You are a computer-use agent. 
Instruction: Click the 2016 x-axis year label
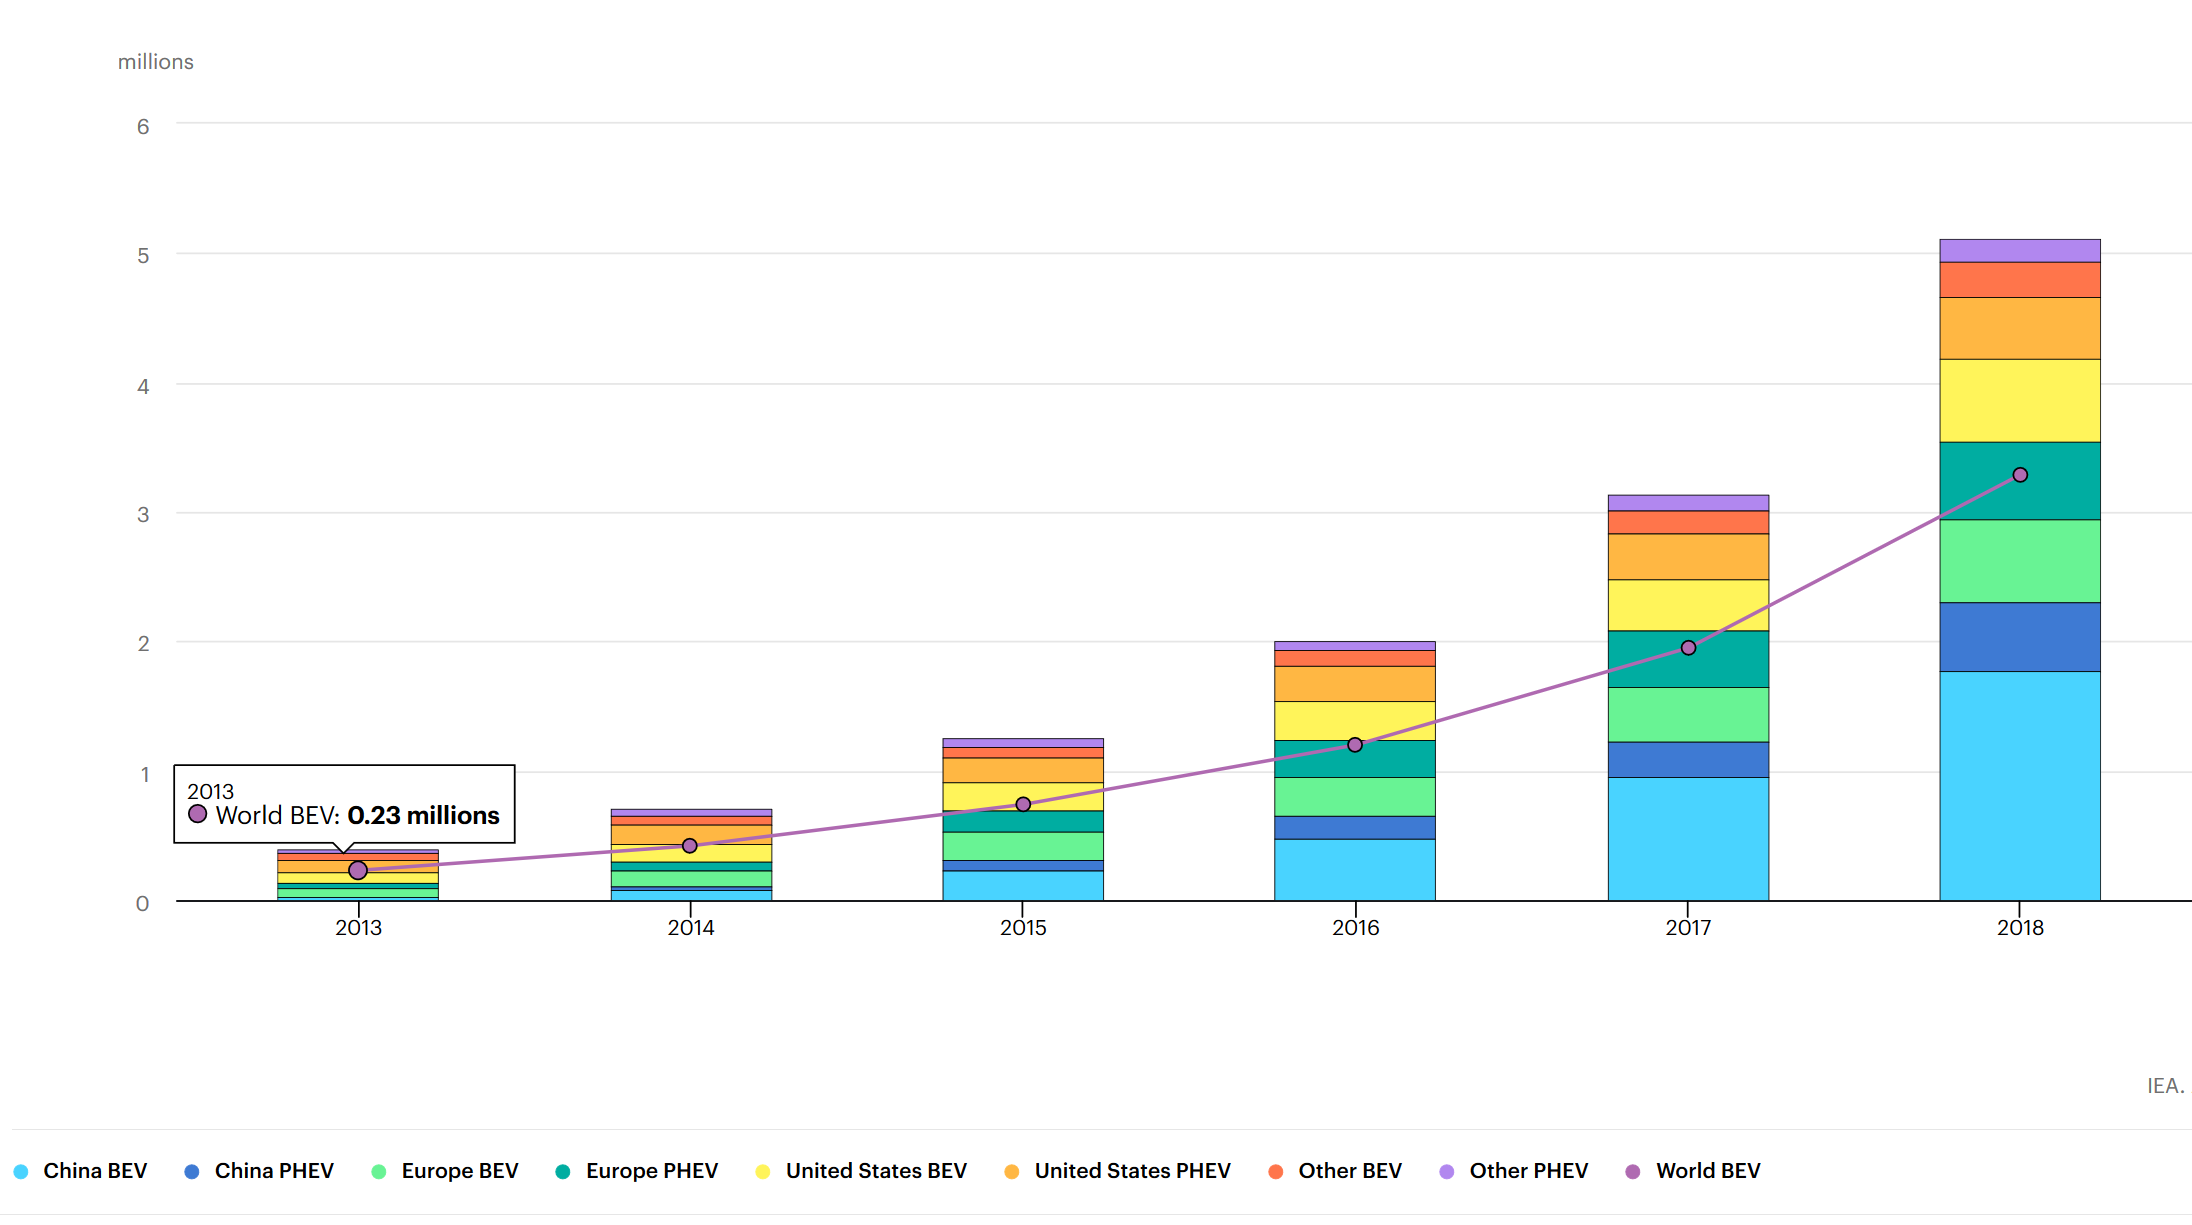[1355, 928]
